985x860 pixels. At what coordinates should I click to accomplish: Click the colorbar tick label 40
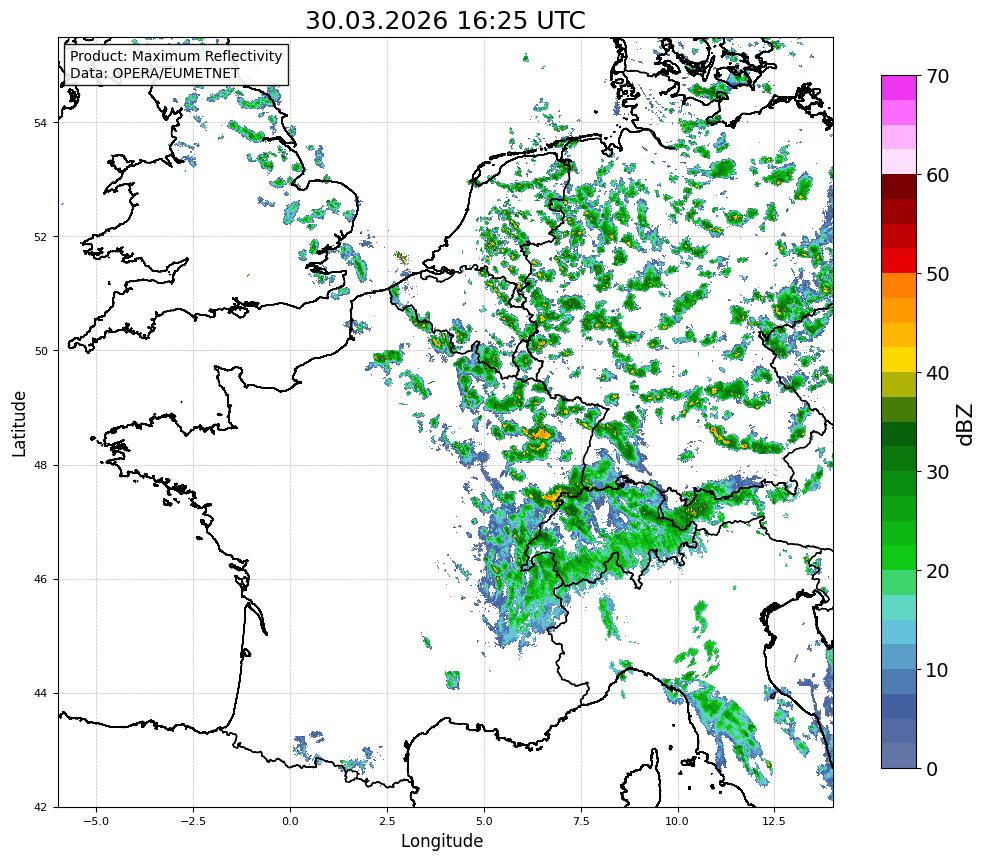click(937, 373)
